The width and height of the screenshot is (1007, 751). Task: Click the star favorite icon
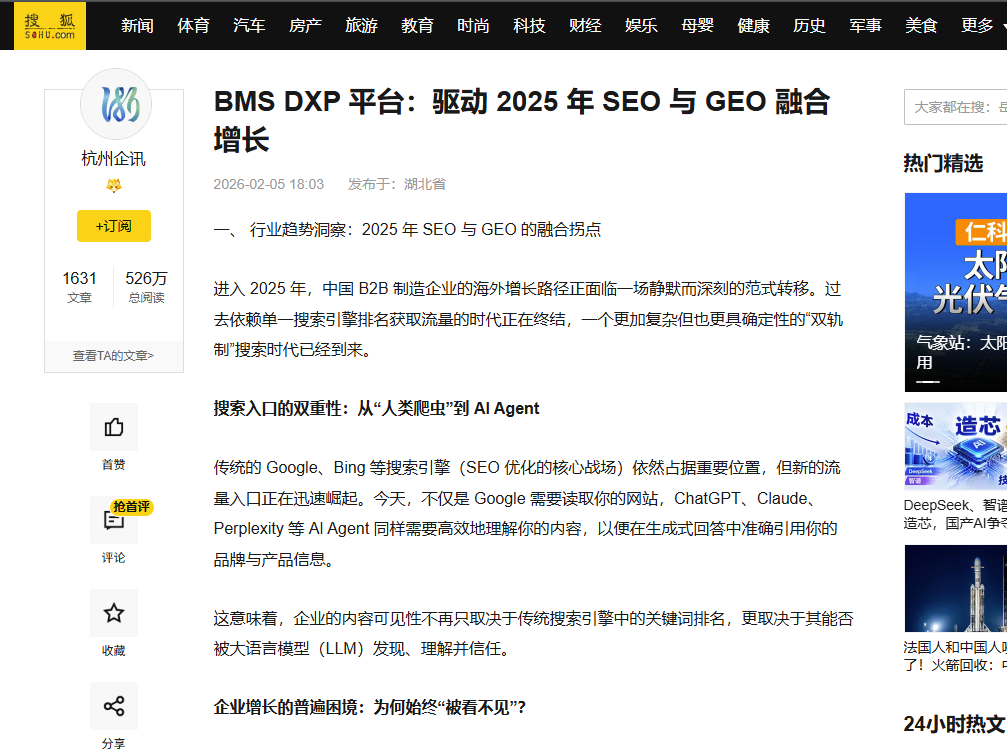(114, 613)
